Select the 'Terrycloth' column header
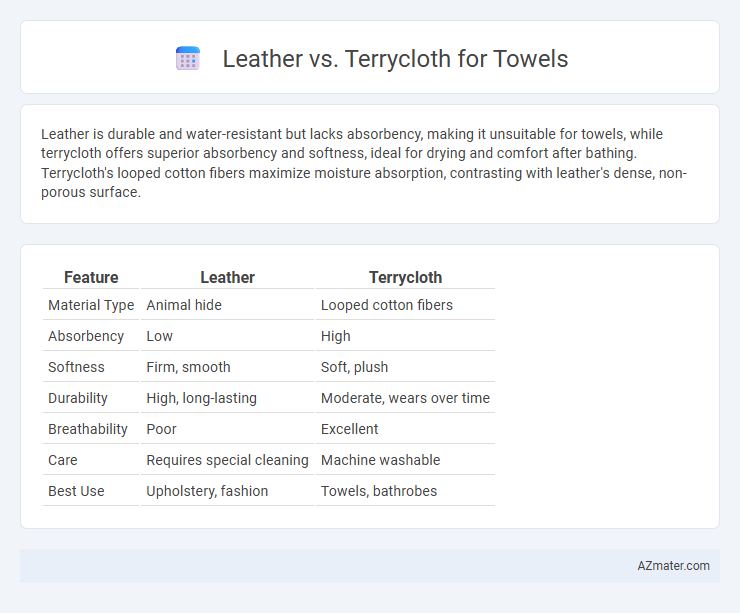Screen dimensions: 740x613 pyautogui.click(x=405, y=277)
